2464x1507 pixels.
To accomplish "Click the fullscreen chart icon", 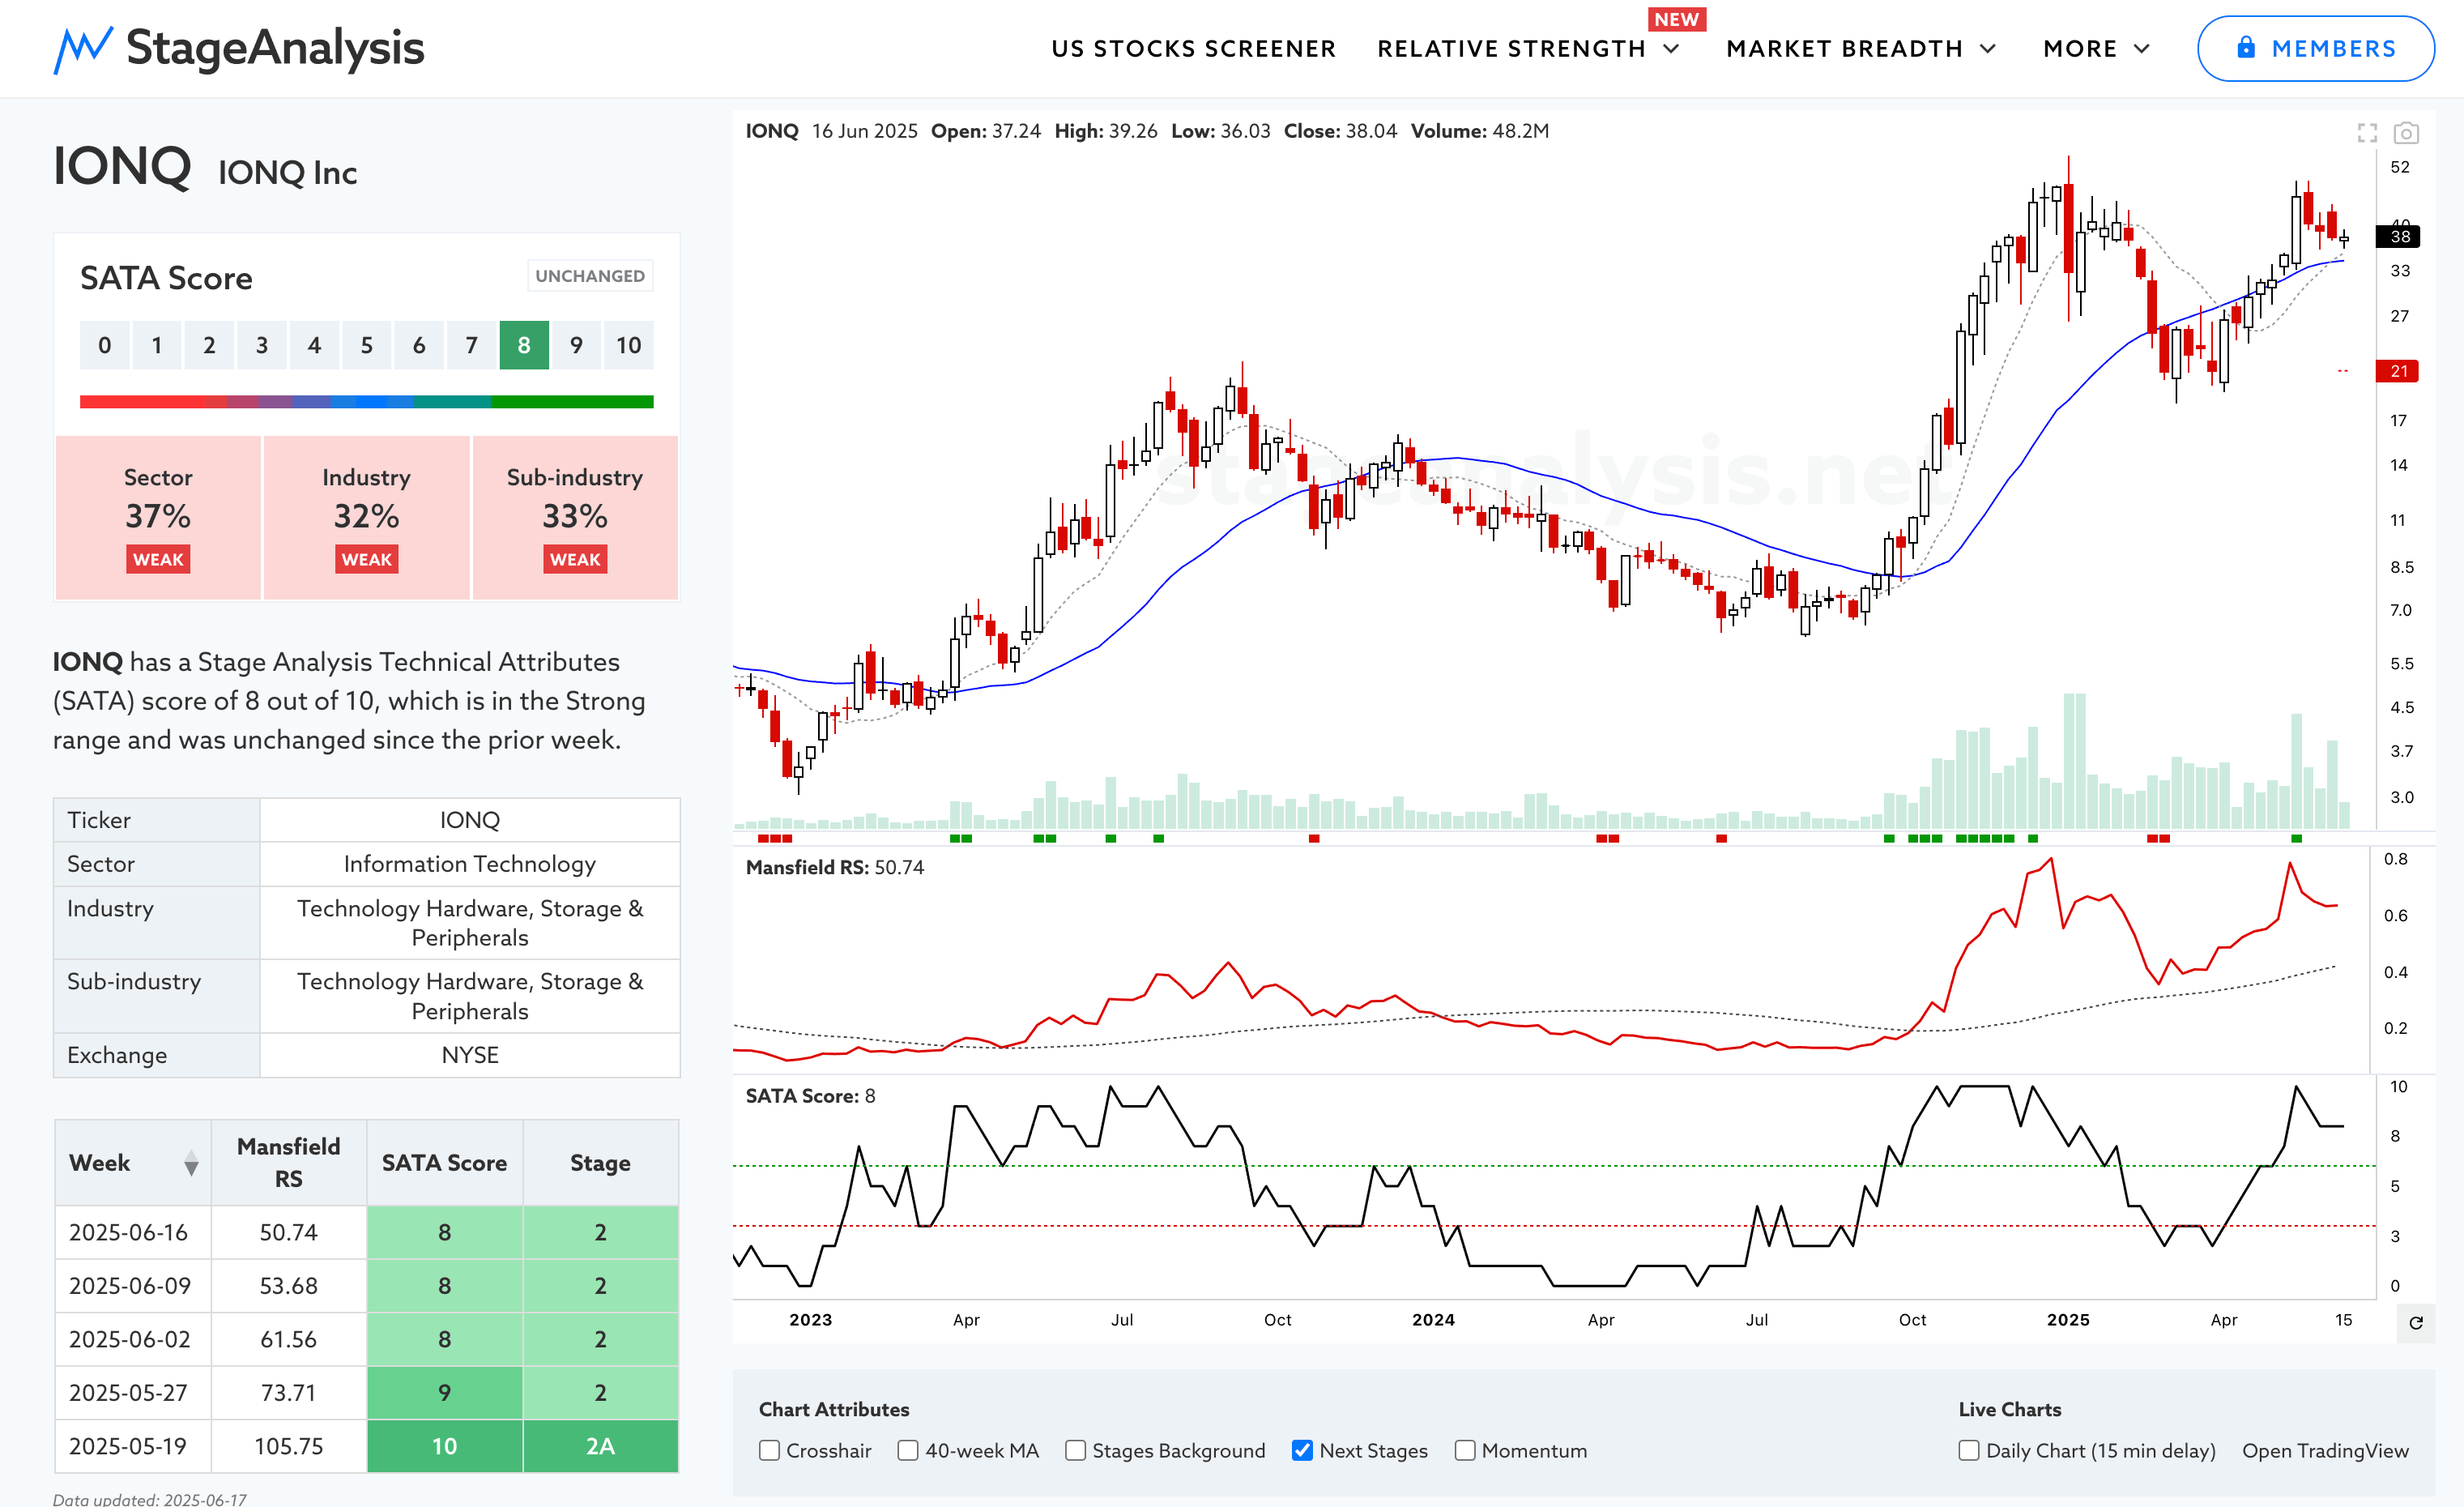I will pos(2367,133).
